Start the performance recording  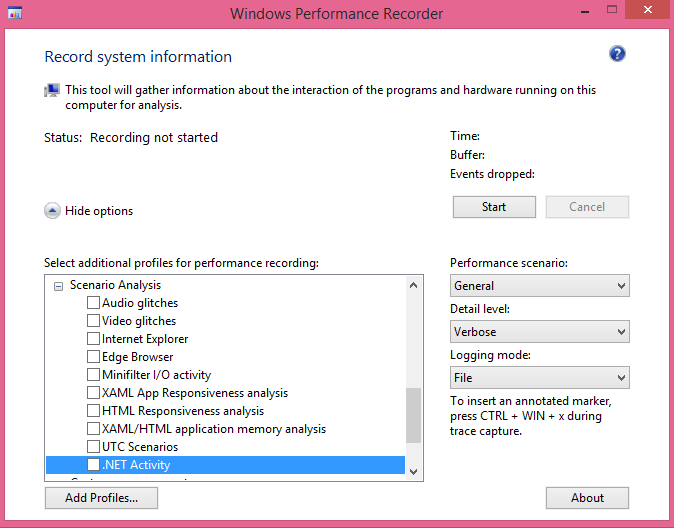pos(494,207)
